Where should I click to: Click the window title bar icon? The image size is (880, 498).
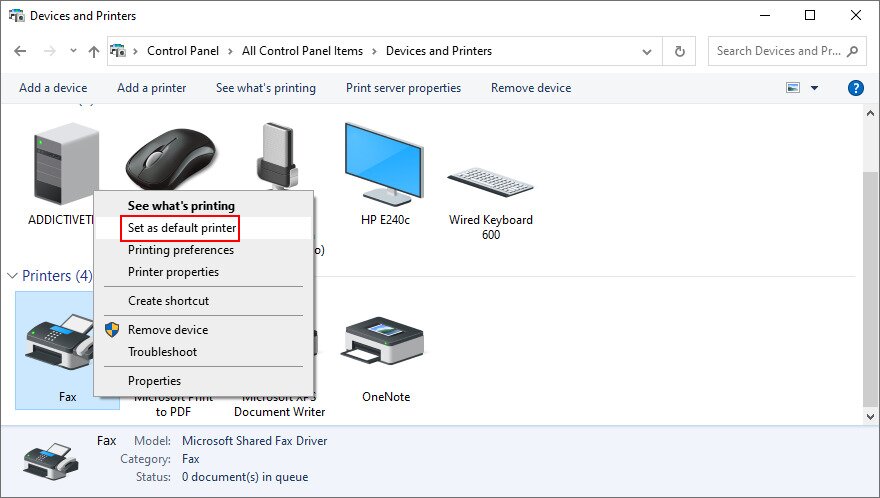[16, 15]
